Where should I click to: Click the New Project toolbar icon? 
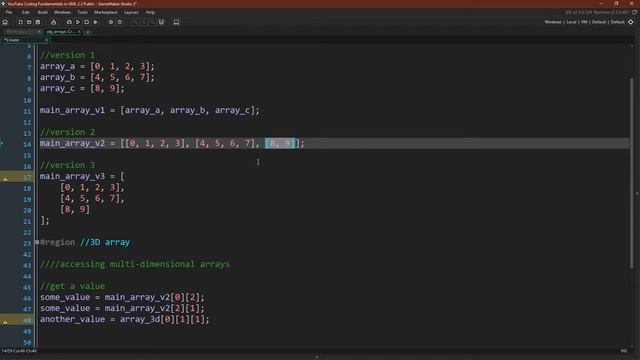pyautogui.click(x=20, y=22)
